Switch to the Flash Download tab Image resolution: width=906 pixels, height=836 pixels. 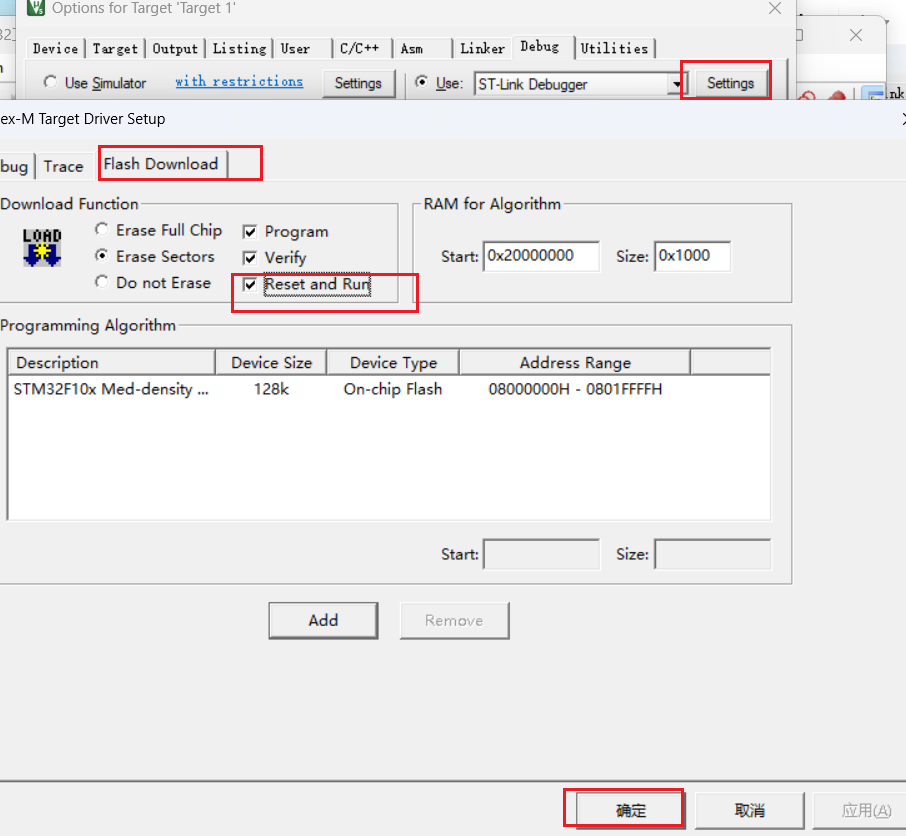click(x=161, y=164)
